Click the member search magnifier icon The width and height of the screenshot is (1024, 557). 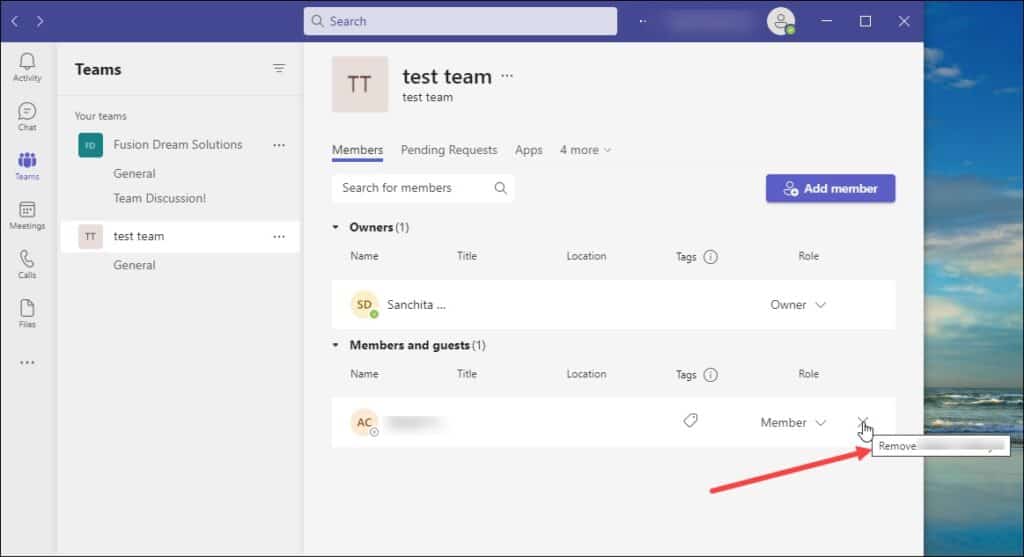[x=500, y=188]
